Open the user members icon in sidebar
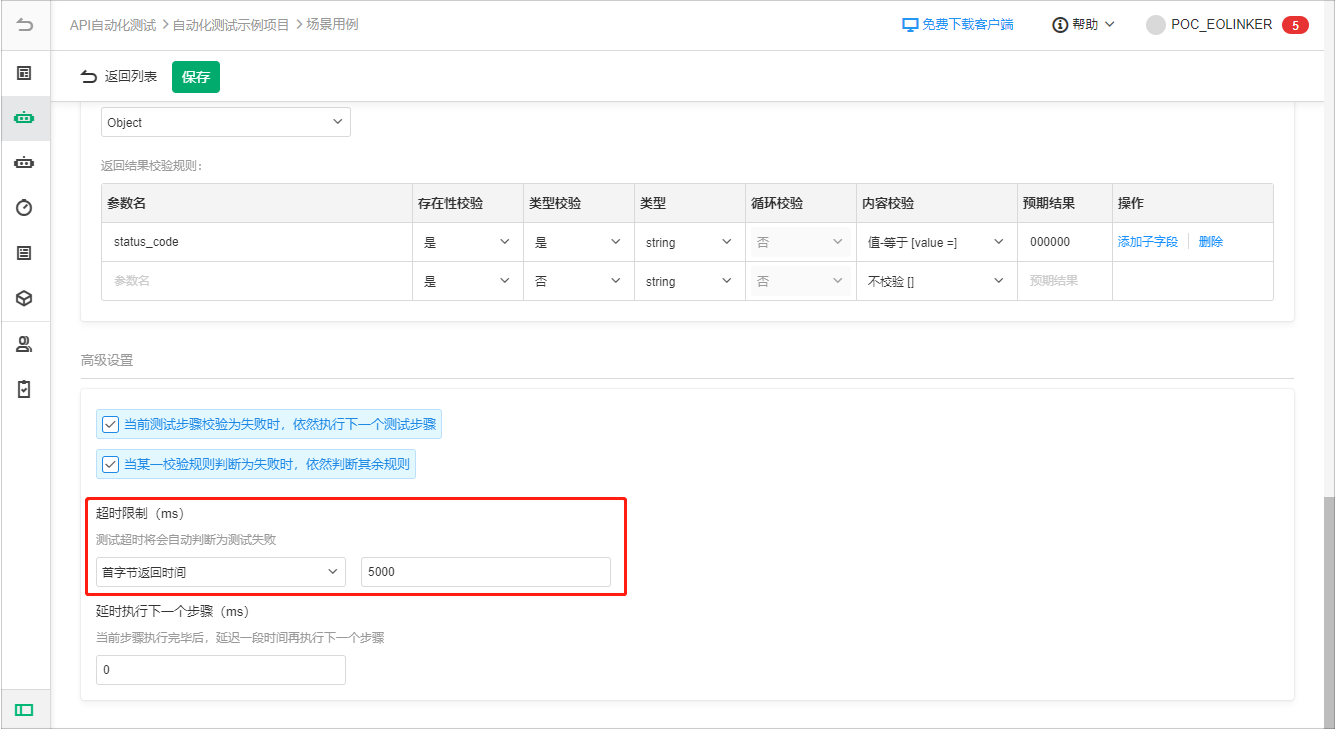 25,344
